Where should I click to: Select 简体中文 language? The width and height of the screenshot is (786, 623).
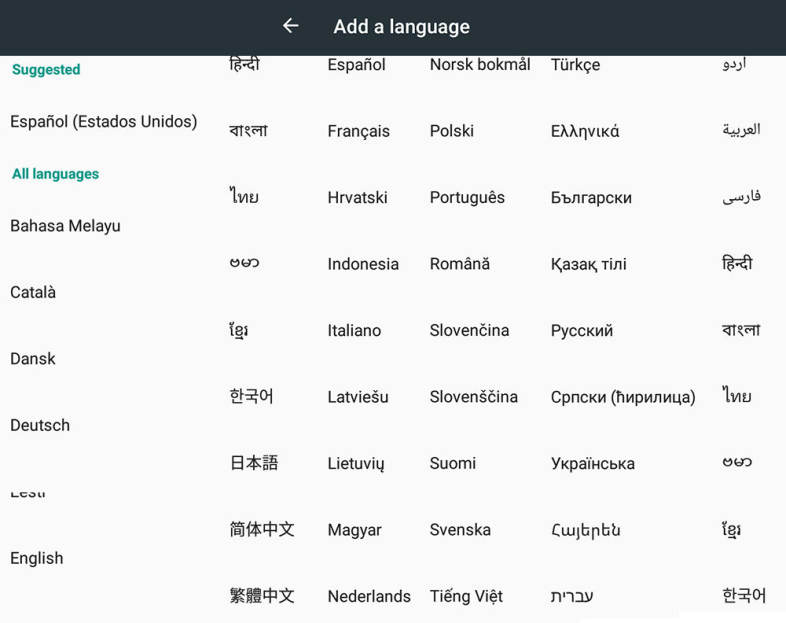pyautogui.click(x=262, y=530)
